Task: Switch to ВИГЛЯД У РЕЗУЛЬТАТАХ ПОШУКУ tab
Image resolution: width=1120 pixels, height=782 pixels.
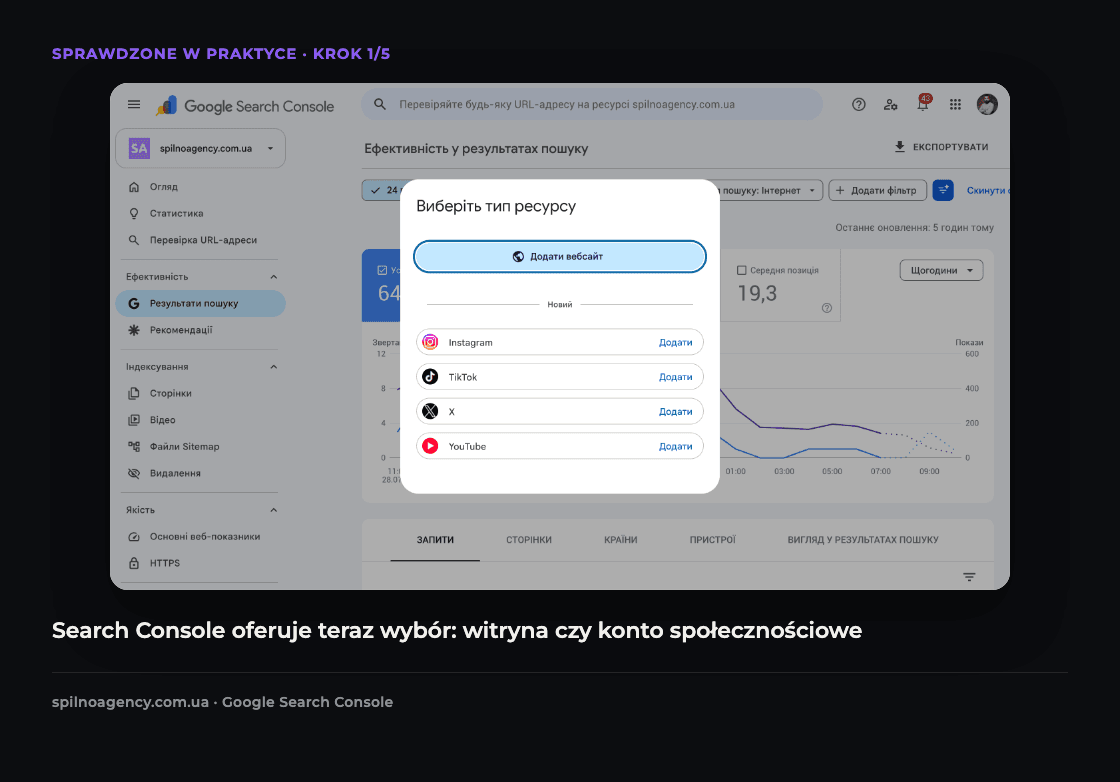Action: [863, 540]
